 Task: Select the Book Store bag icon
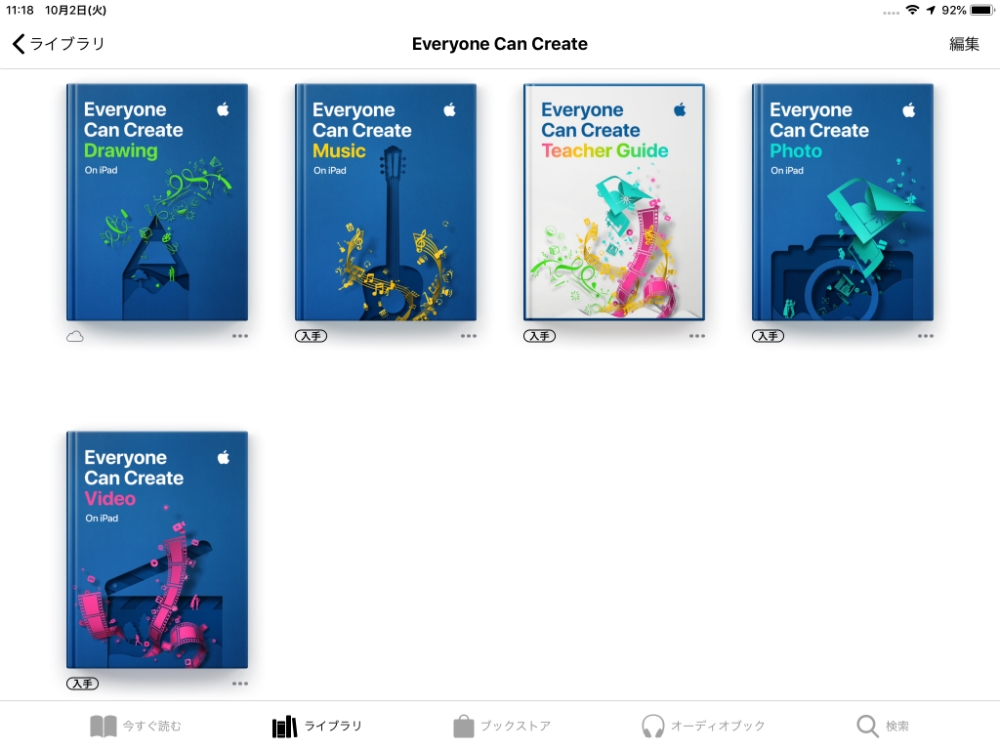pyautogui.click(x=464, y=726)
